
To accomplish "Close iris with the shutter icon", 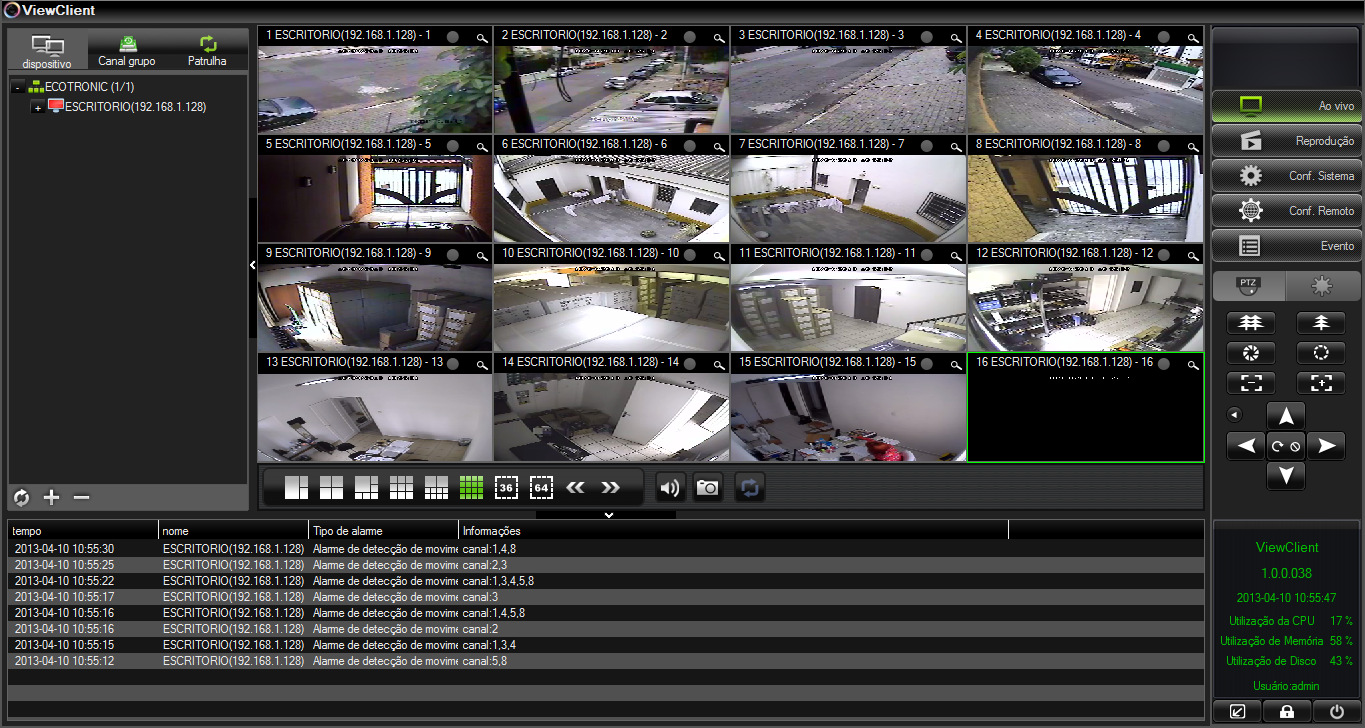I will coord(1250,353).
